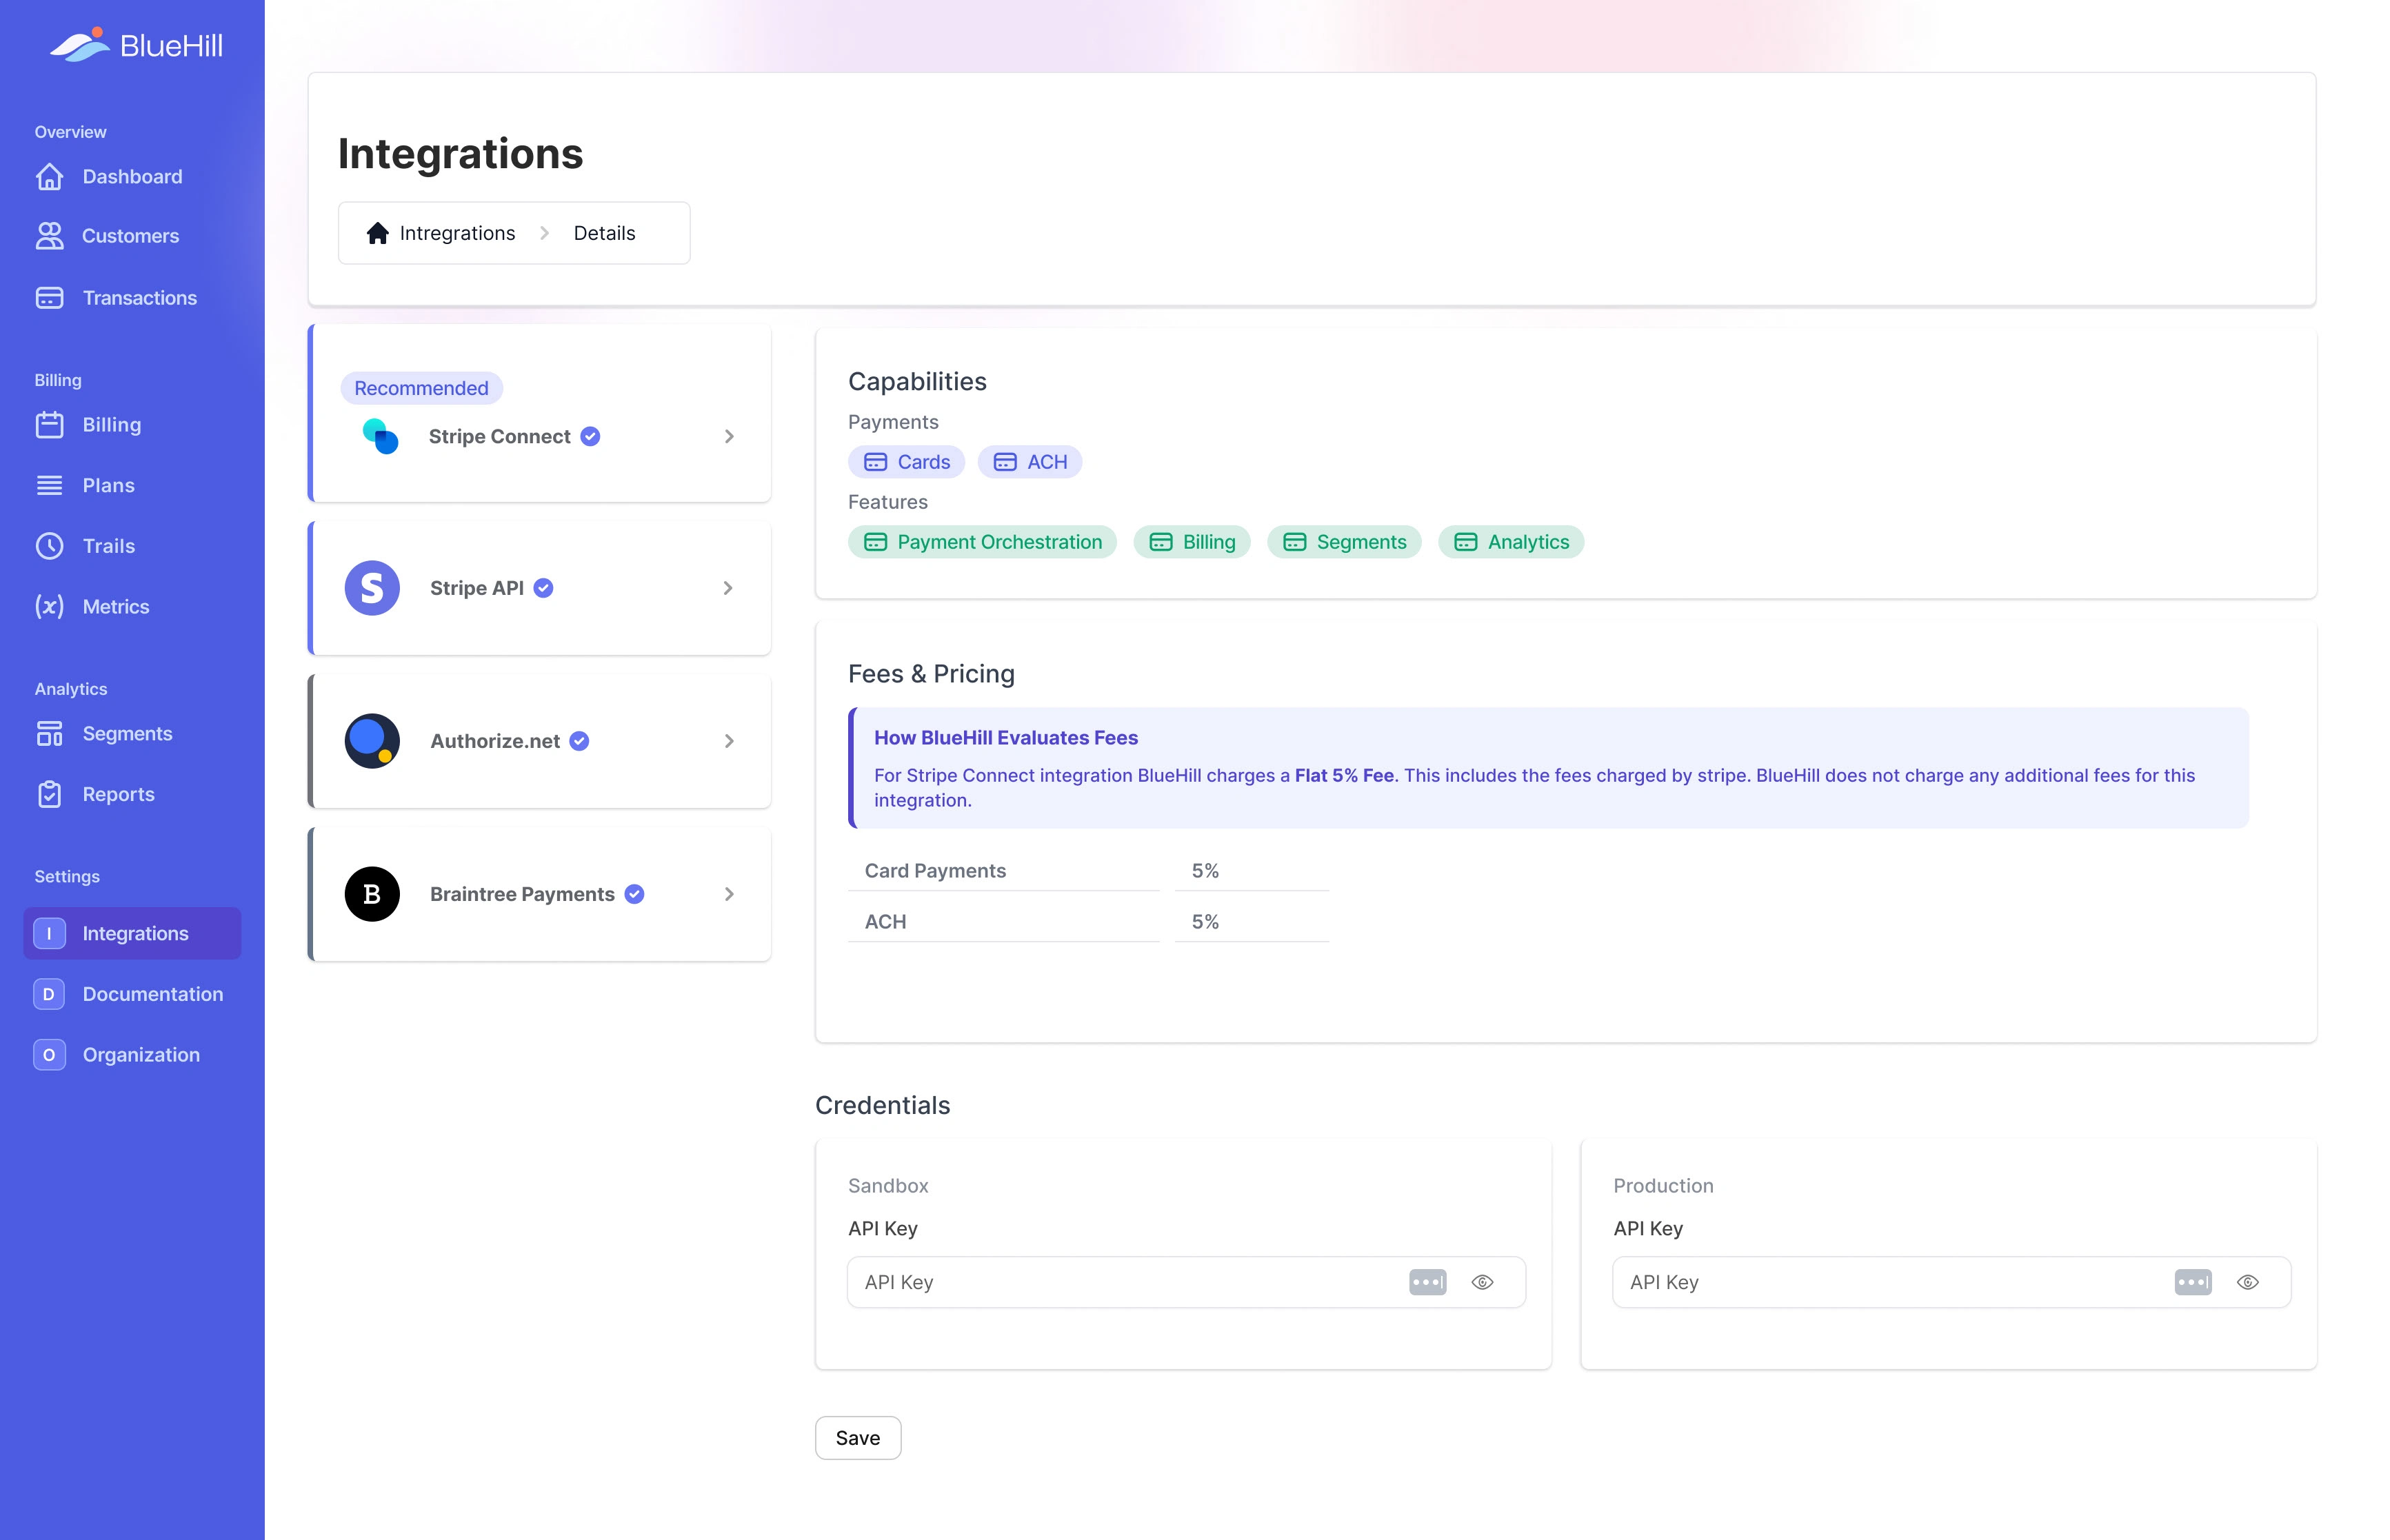The width and height of the screenshot is (2390, 1540).
Task: Expand the Stripe API card chevron
Action: coord(728,588)
